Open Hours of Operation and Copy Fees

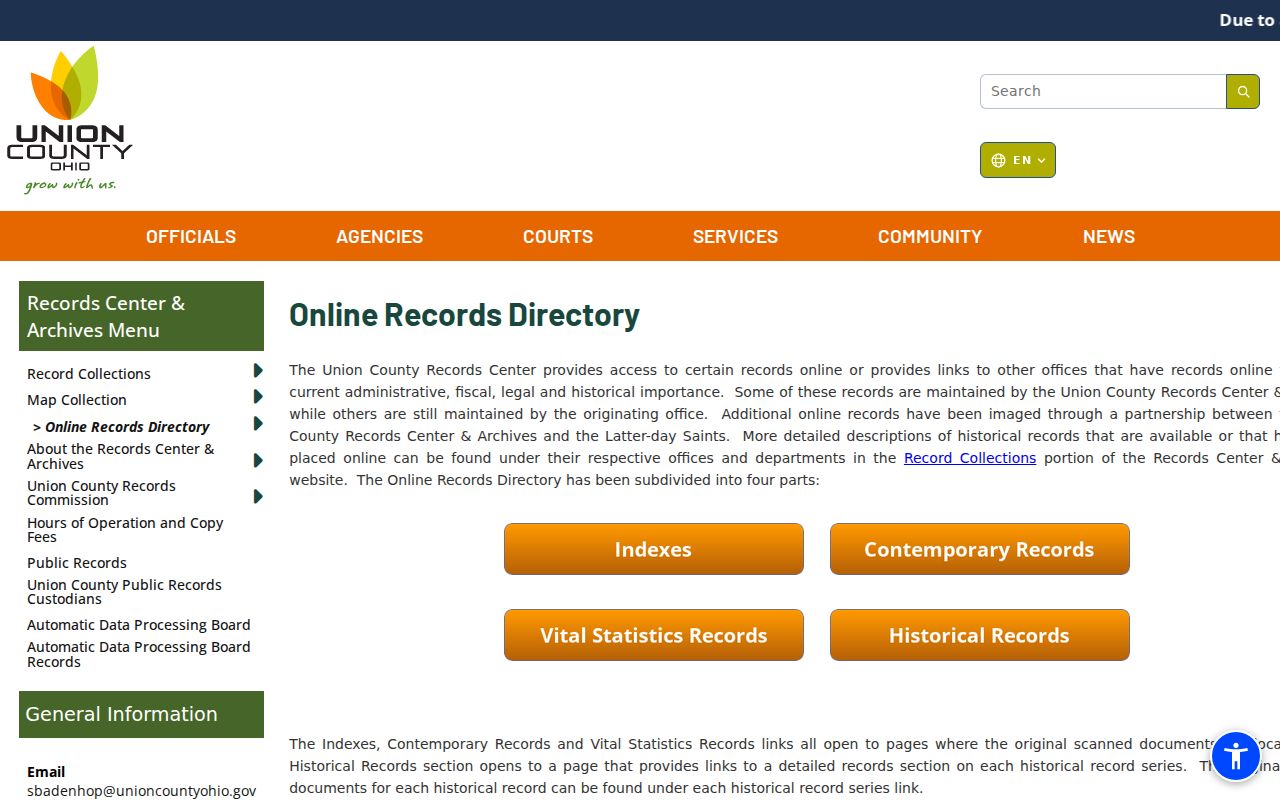pos(125,530)
